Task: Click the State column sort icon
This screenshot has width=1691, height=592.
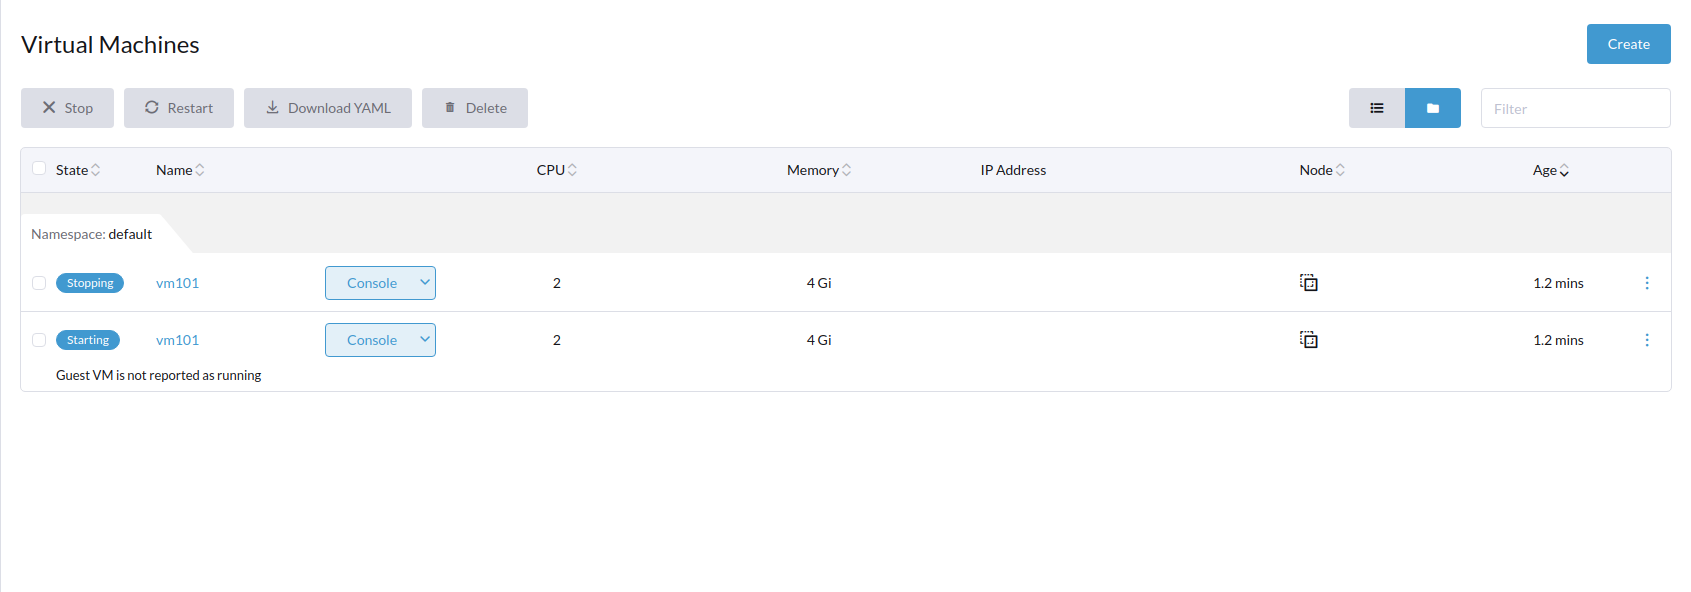Action: pyautogui.click(x=94, y=170)
